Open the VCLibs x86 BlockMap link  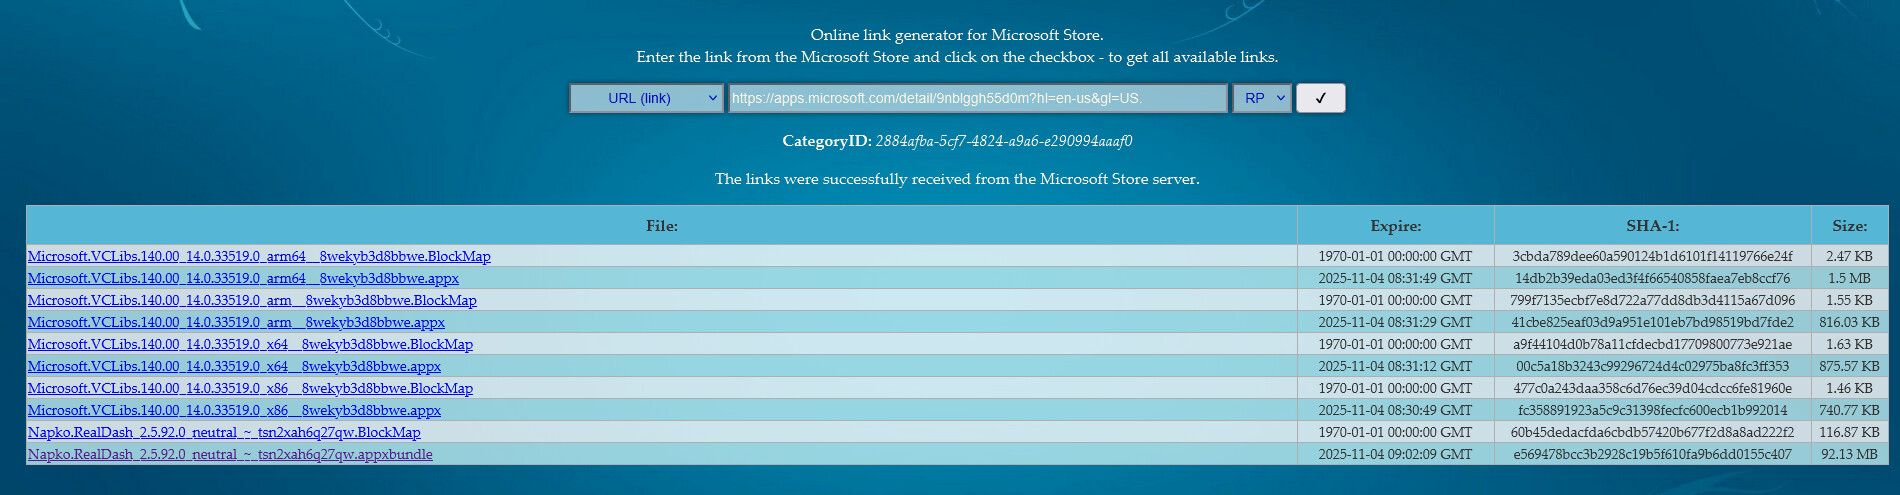[250, 389]
